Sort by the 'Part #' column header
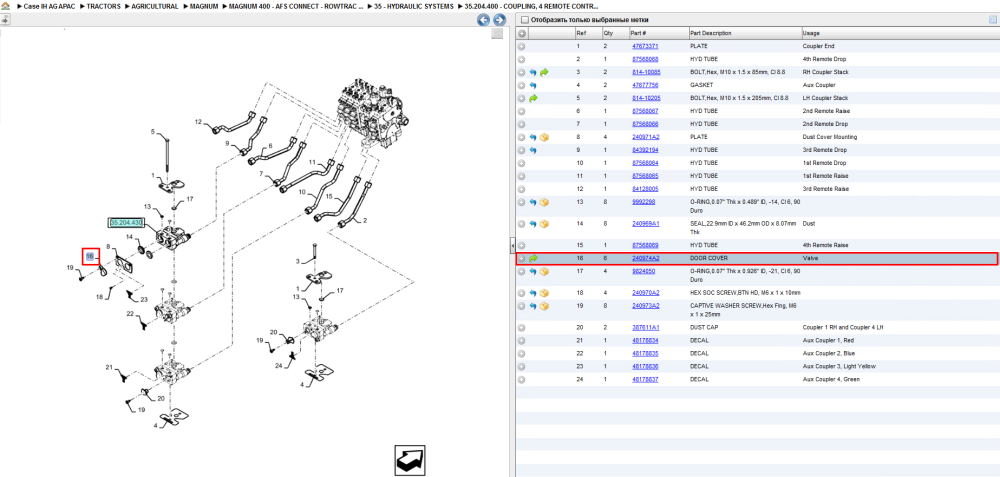 (638, 33)
